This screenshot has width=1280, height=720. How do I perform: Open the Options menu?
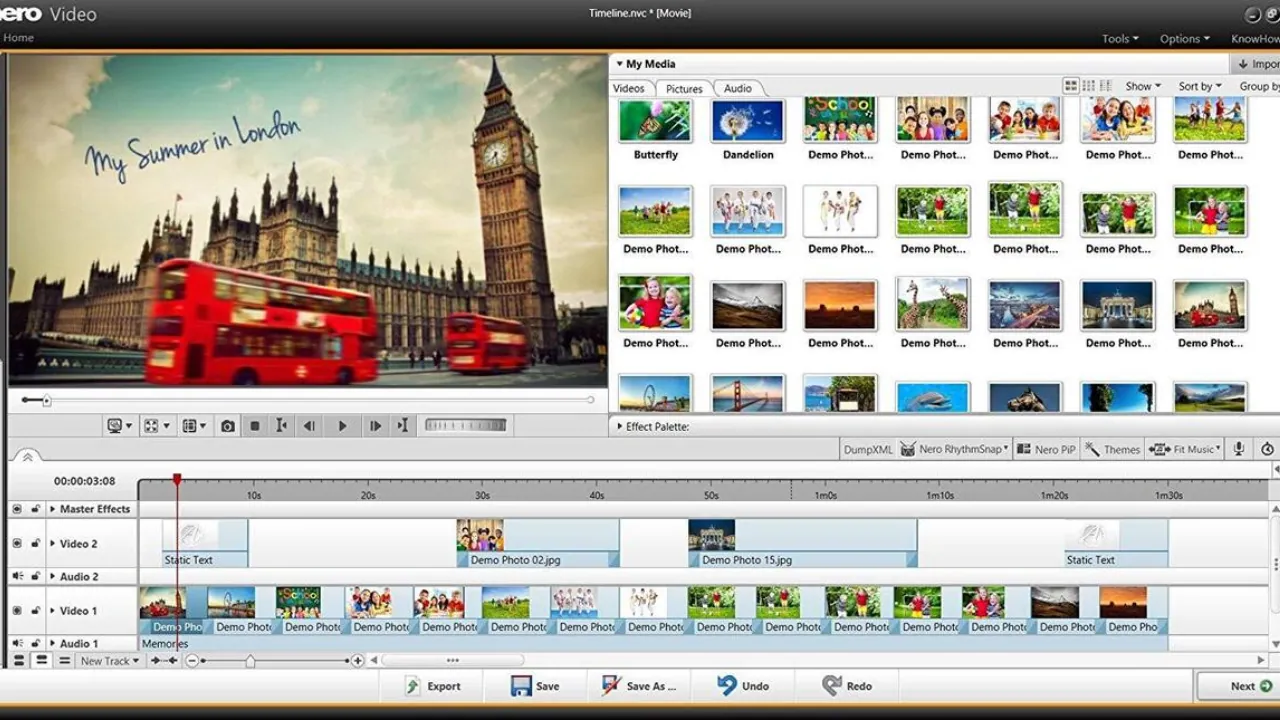point(1185,39)
